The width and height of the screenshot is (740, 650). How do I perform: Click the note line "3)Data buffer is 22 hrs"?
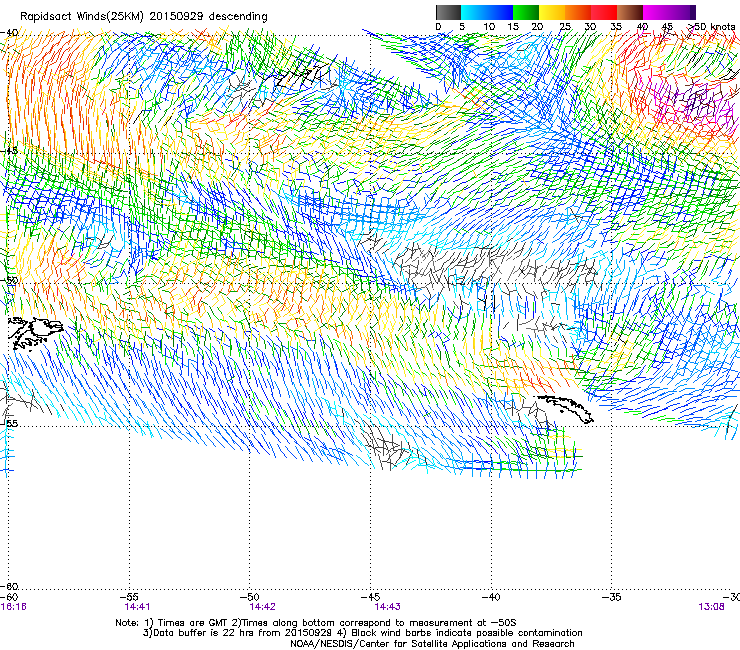click(363, 633)
